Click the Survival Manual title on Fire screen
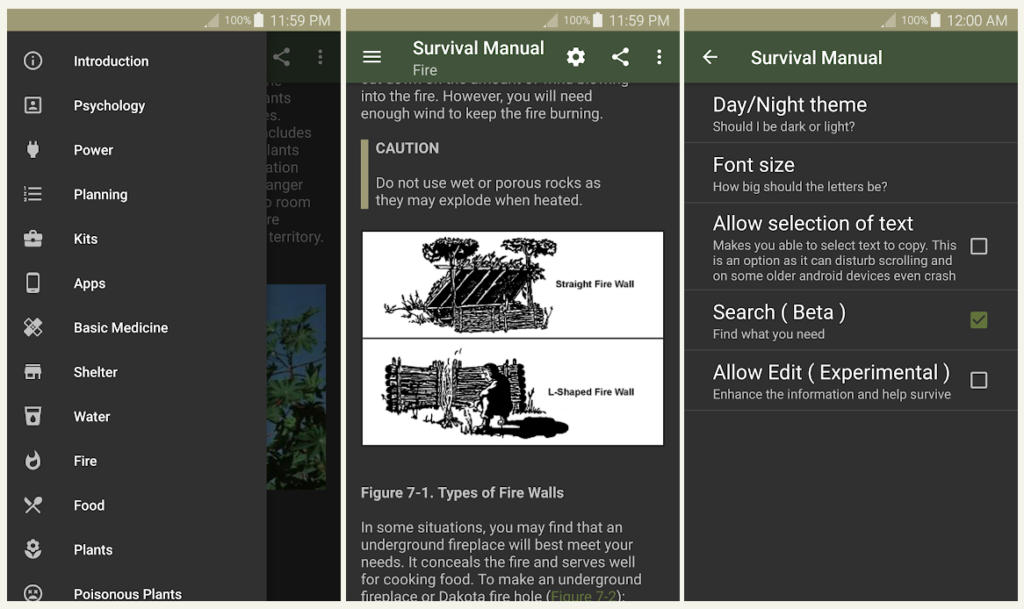This screenshot has height=609, width=1024. pos(478,48)
